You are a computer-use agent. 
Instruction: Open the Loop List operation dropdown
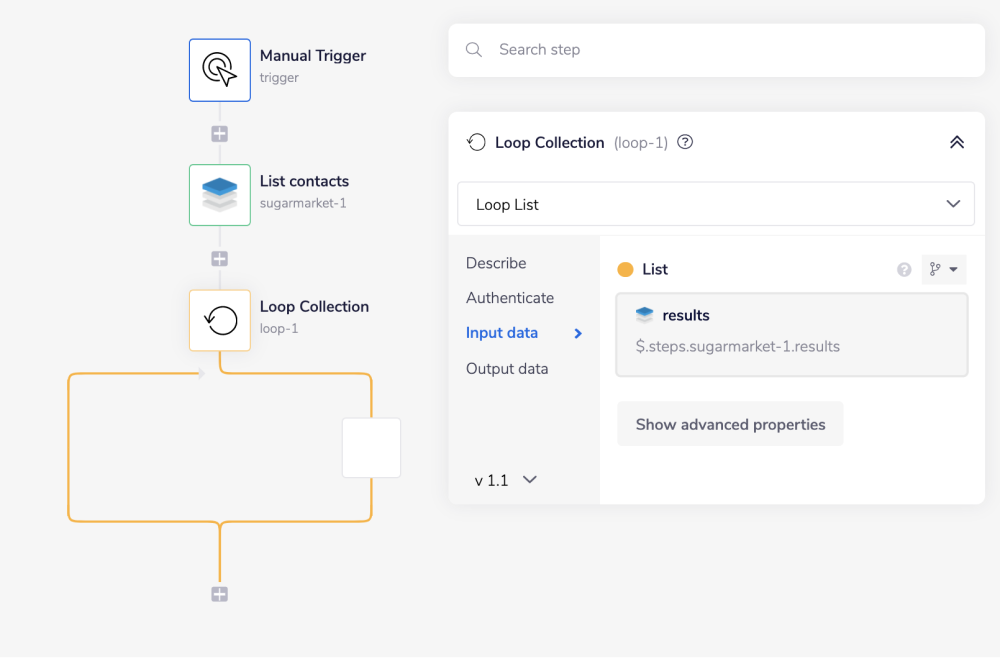(x=715, y=204)
